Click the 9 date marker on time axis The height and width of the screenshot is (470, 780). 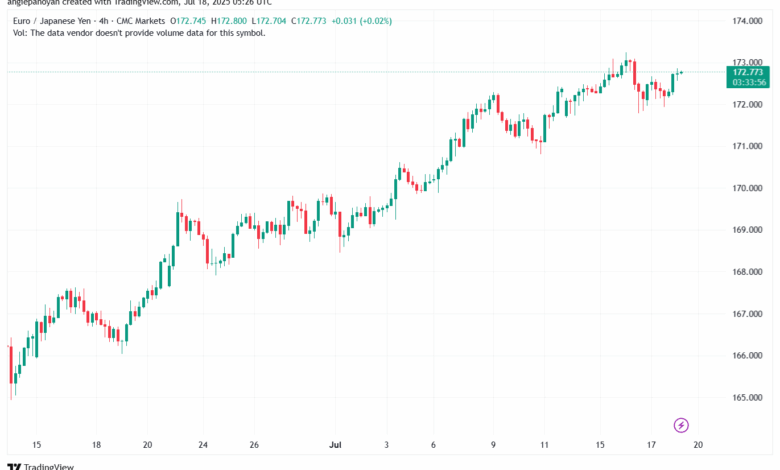pyautogui.click(x=493, y=445)
